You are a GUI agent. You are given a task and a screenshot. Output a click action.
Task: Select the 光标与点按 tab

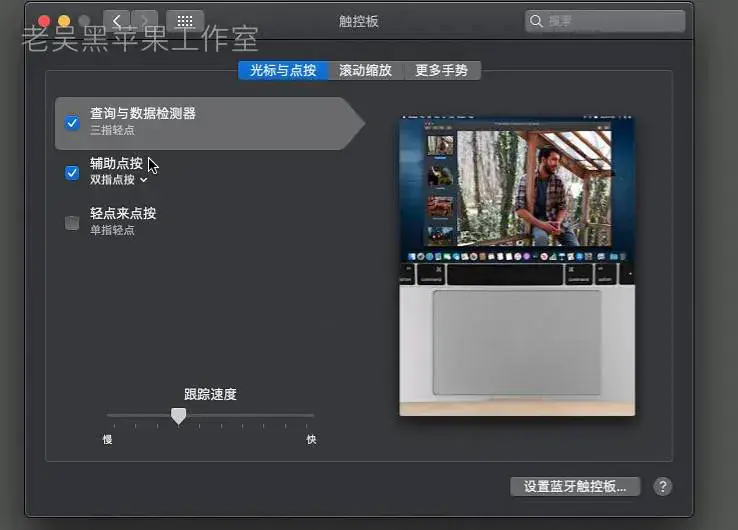283,71
